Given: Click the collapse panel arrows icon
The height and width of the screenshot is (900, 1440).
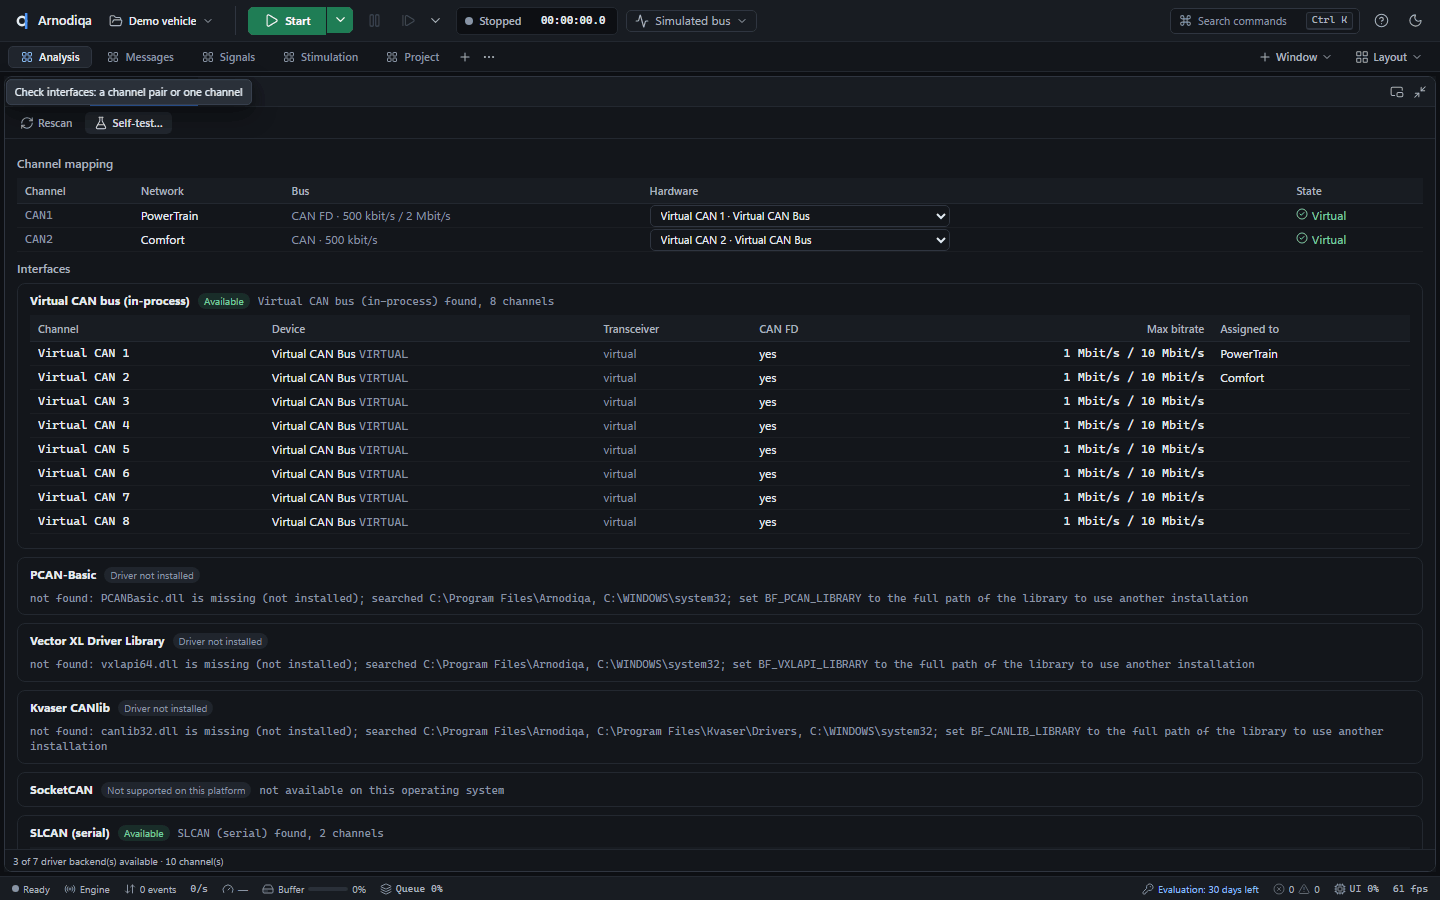Looking at the screenshot, I should tap(1420, 92).
